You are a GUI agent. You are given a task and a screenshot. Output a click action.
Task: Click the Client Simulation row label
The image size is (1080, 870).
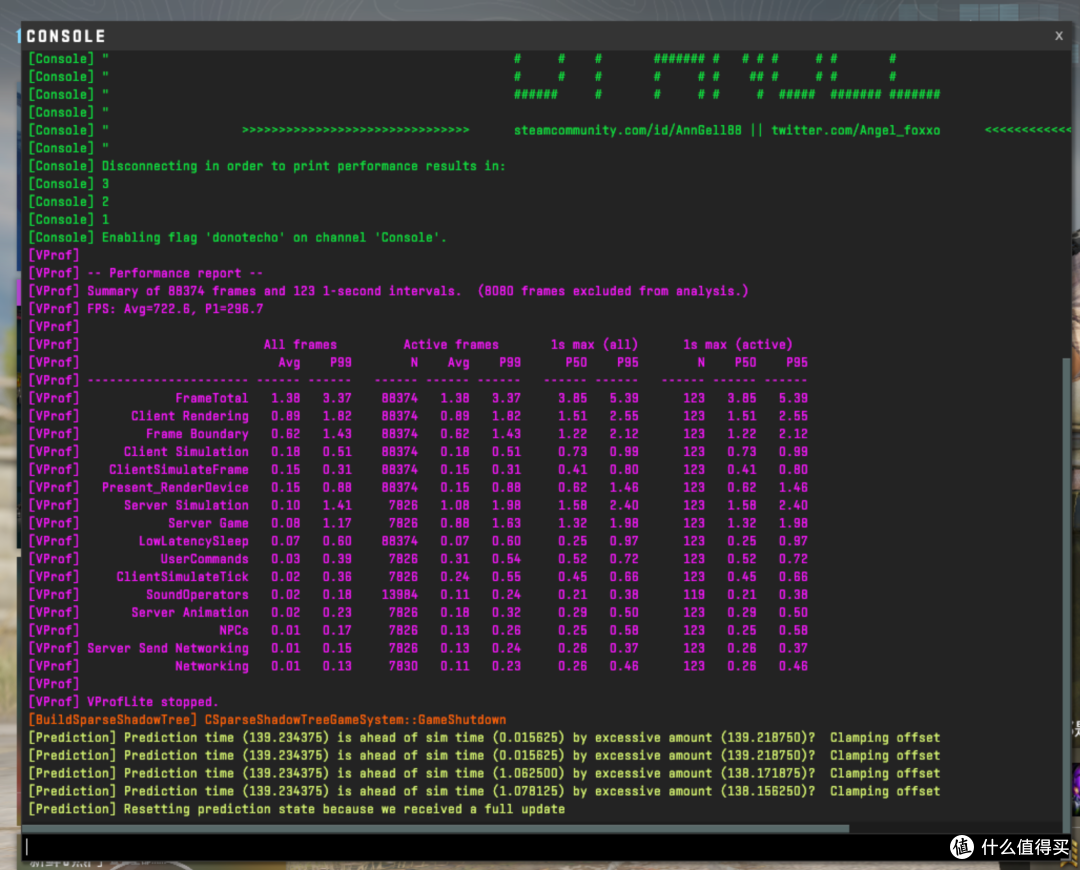(186, 452)
